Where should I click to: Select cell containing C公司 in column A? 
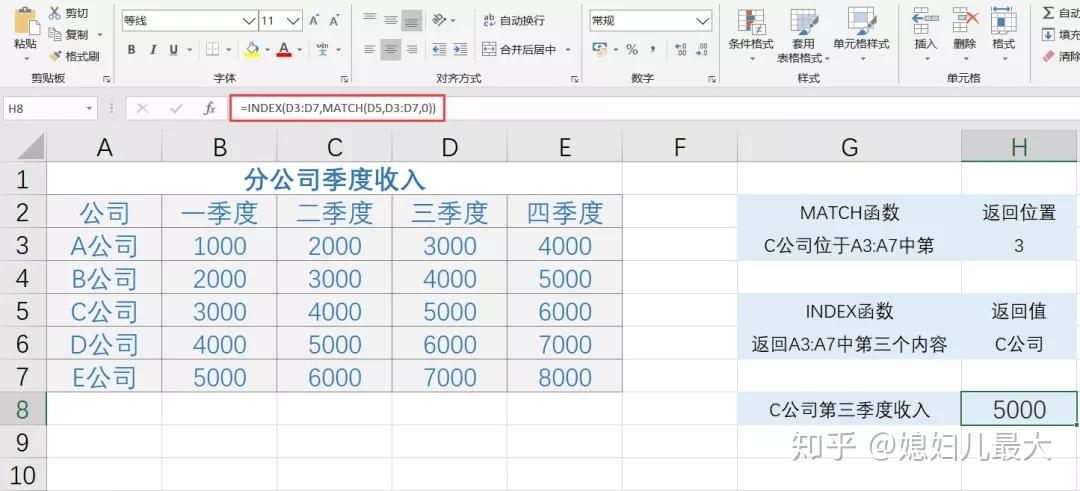tap(105, 311)
